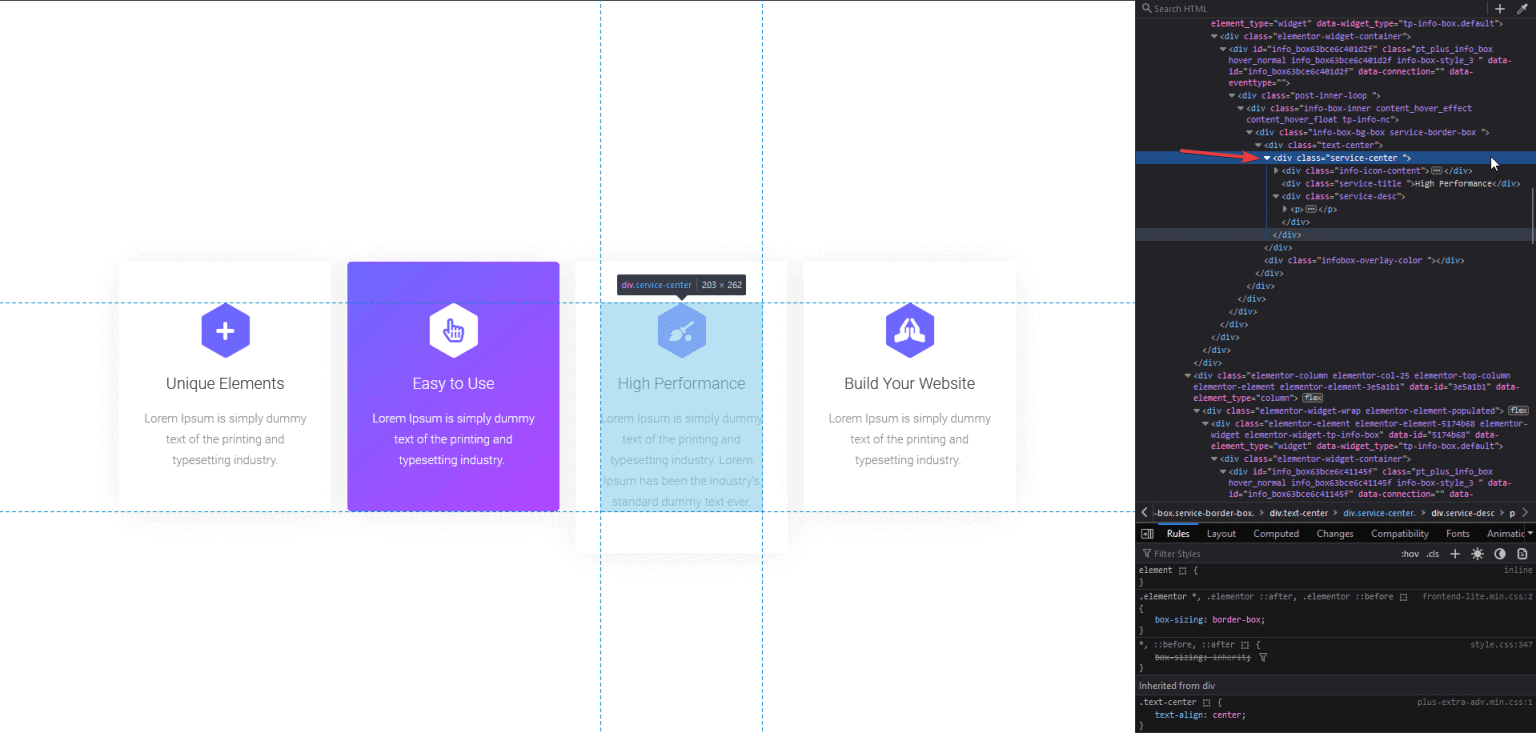Click the create new node plus icon
The height and width of the screenshot is (733, 1536).
pos(1499,9)
